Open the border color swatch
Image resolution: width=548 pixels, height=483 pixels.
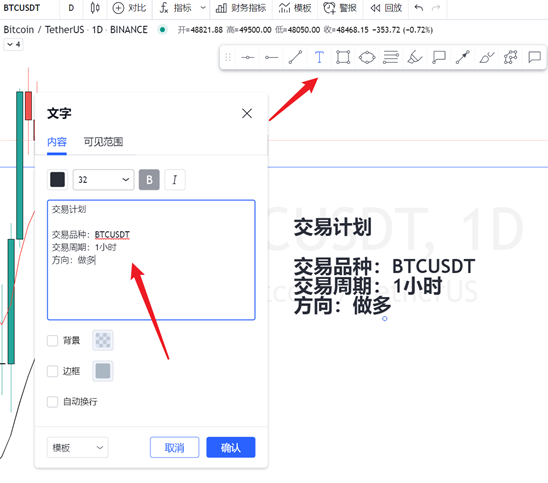point(103,371)
